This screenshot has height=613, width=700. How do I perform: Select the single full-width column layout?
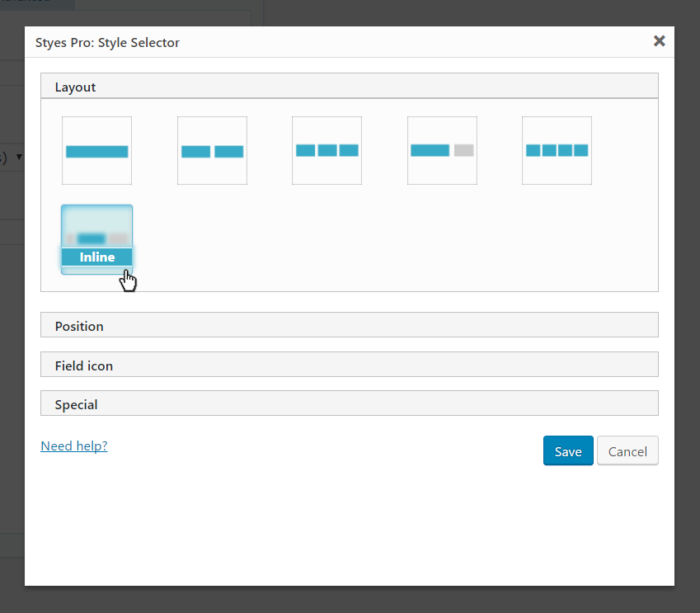pyautogui.click(x=97, y=150)
